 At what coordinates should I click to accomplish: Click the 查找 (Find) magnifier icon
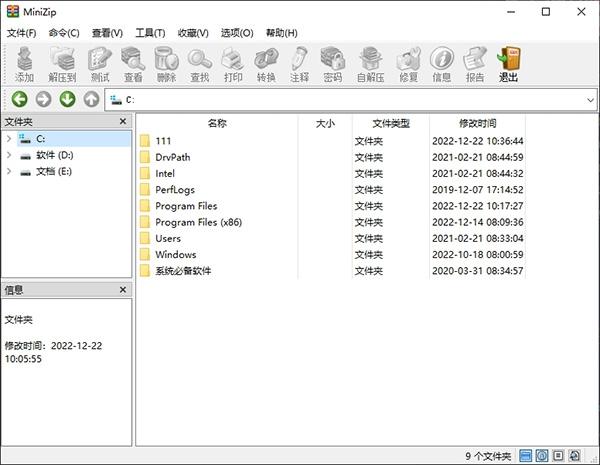200,59
